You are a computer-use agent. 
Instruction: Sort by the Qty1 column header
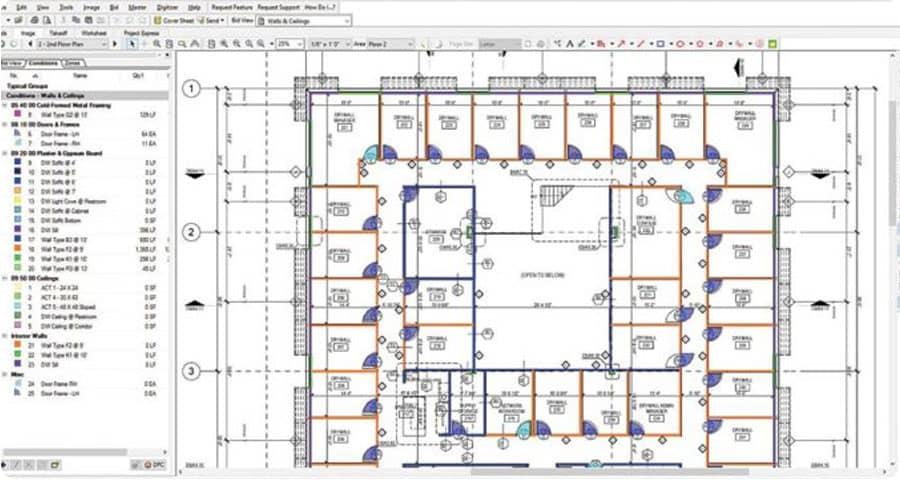[x=138, y=76]
